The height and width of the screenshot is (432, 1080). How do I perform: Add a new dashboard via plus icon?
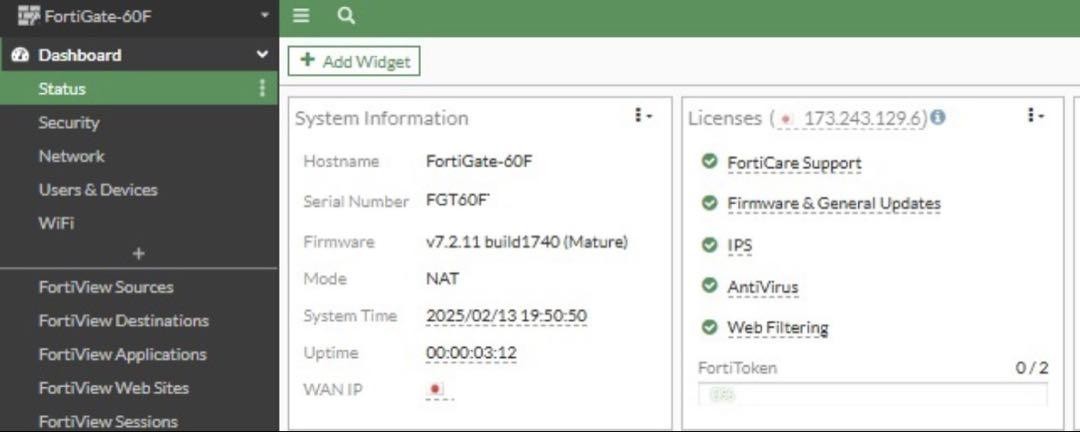click(138, 254)
